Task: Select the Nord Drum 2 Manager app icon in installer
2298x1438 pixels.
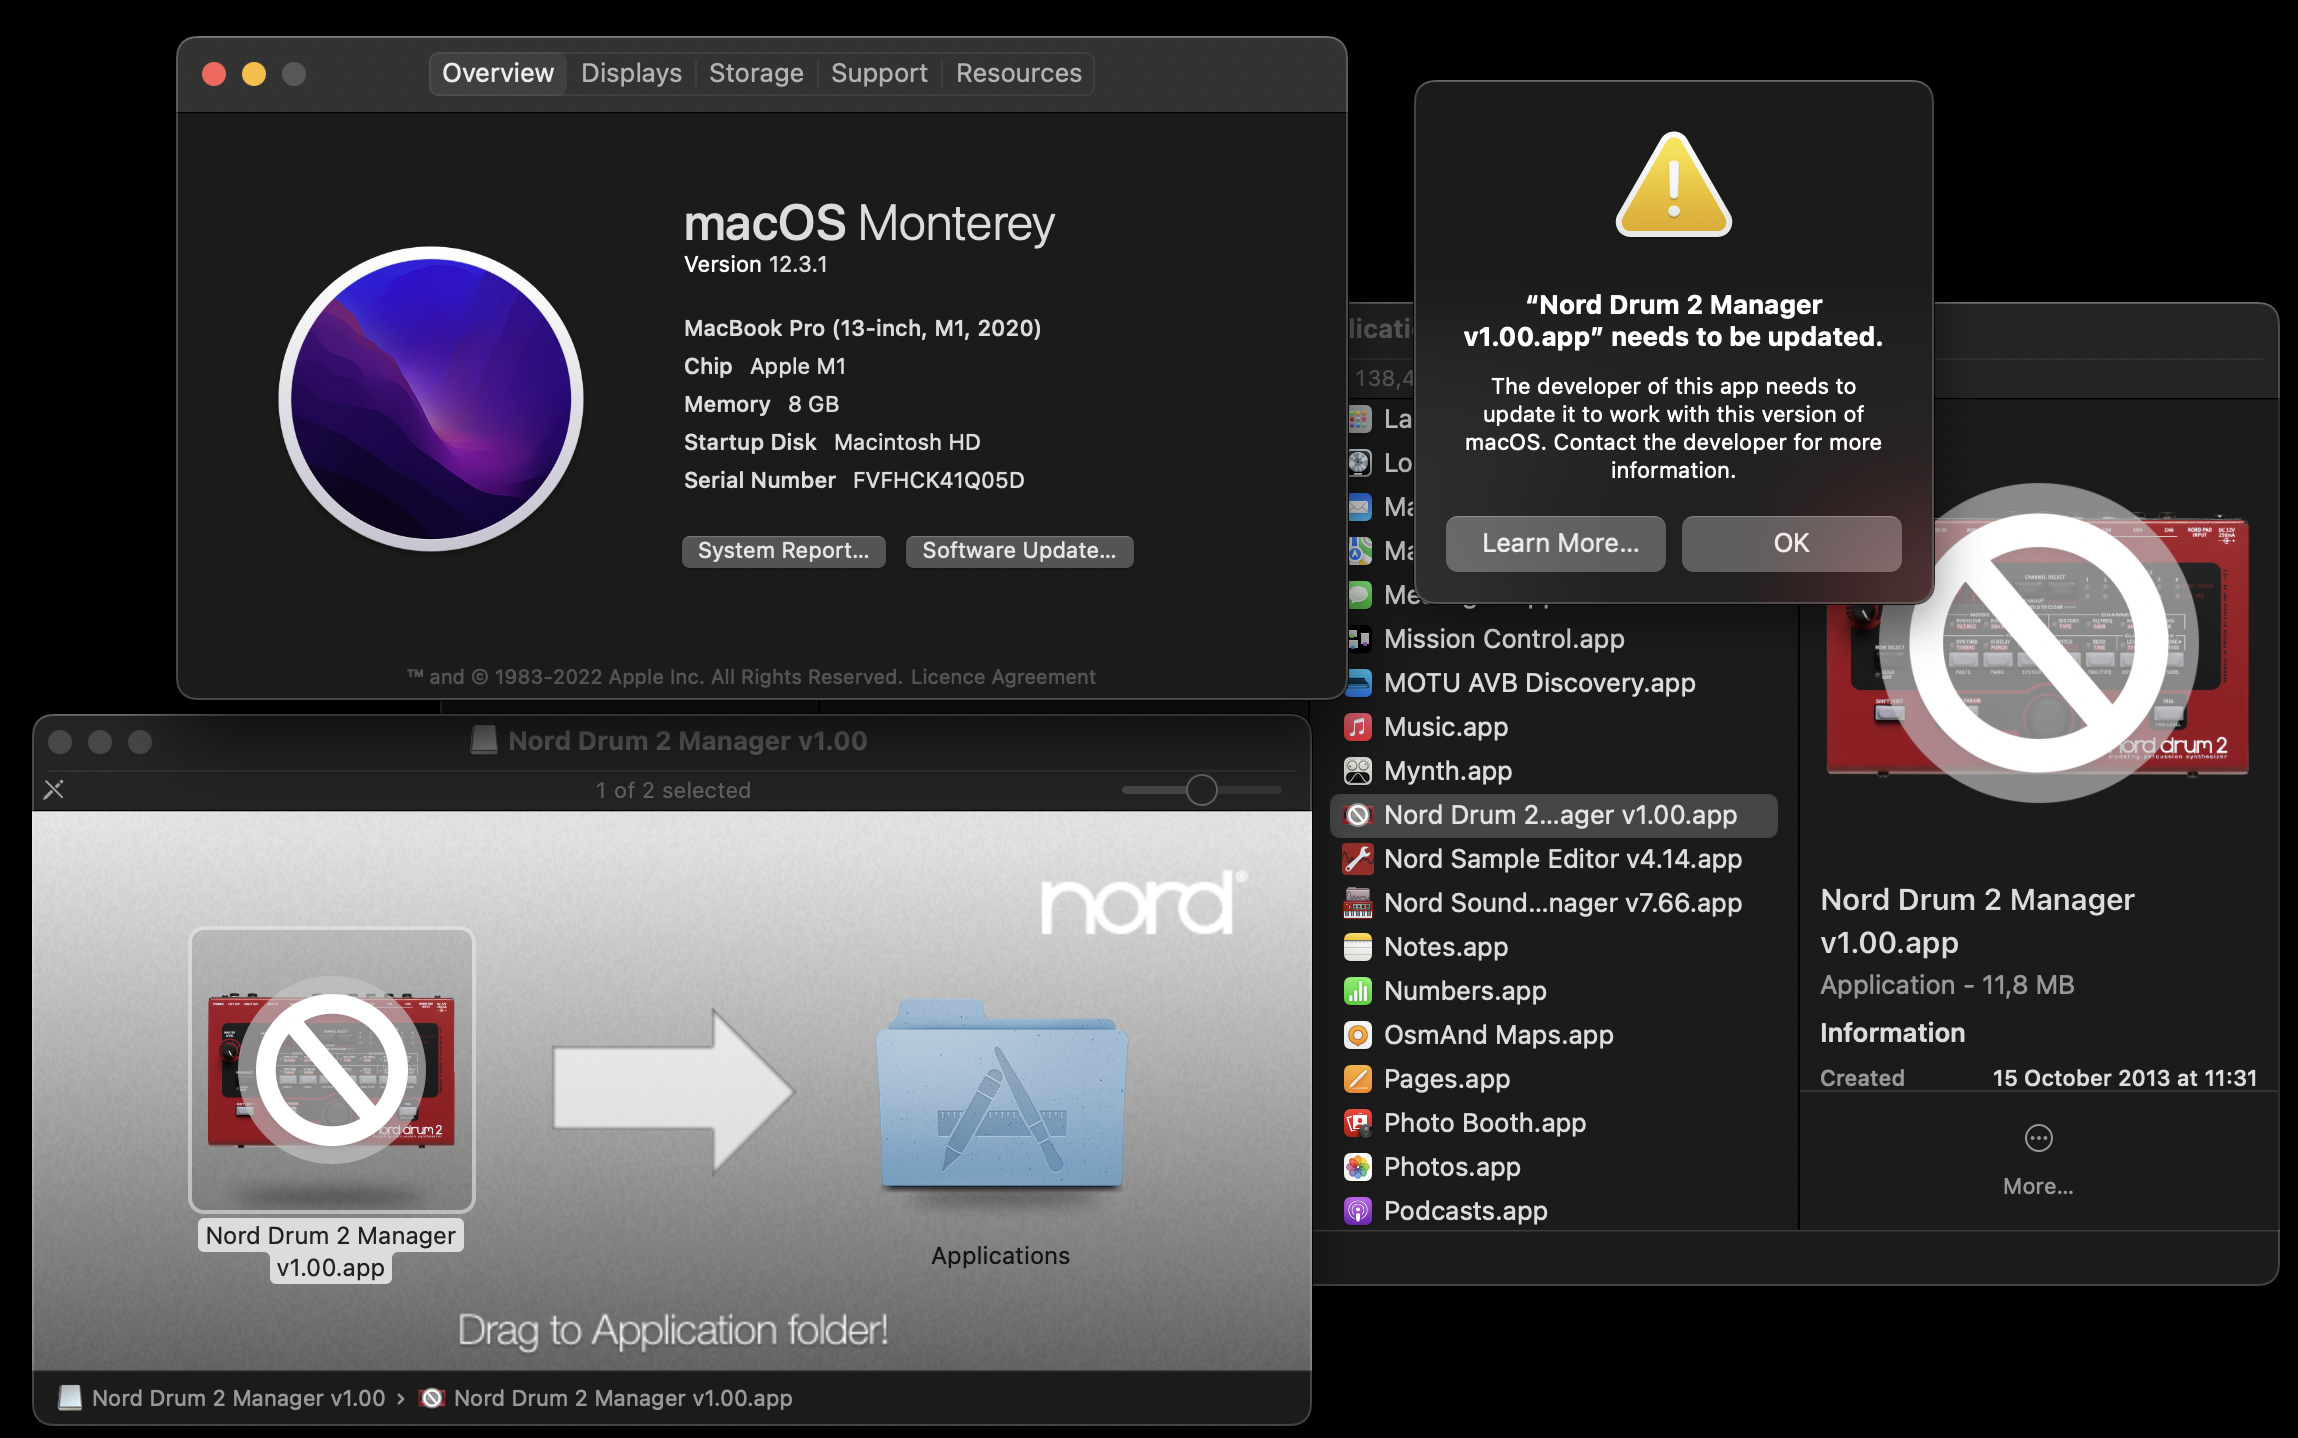Action: (x=332, y=1070)
